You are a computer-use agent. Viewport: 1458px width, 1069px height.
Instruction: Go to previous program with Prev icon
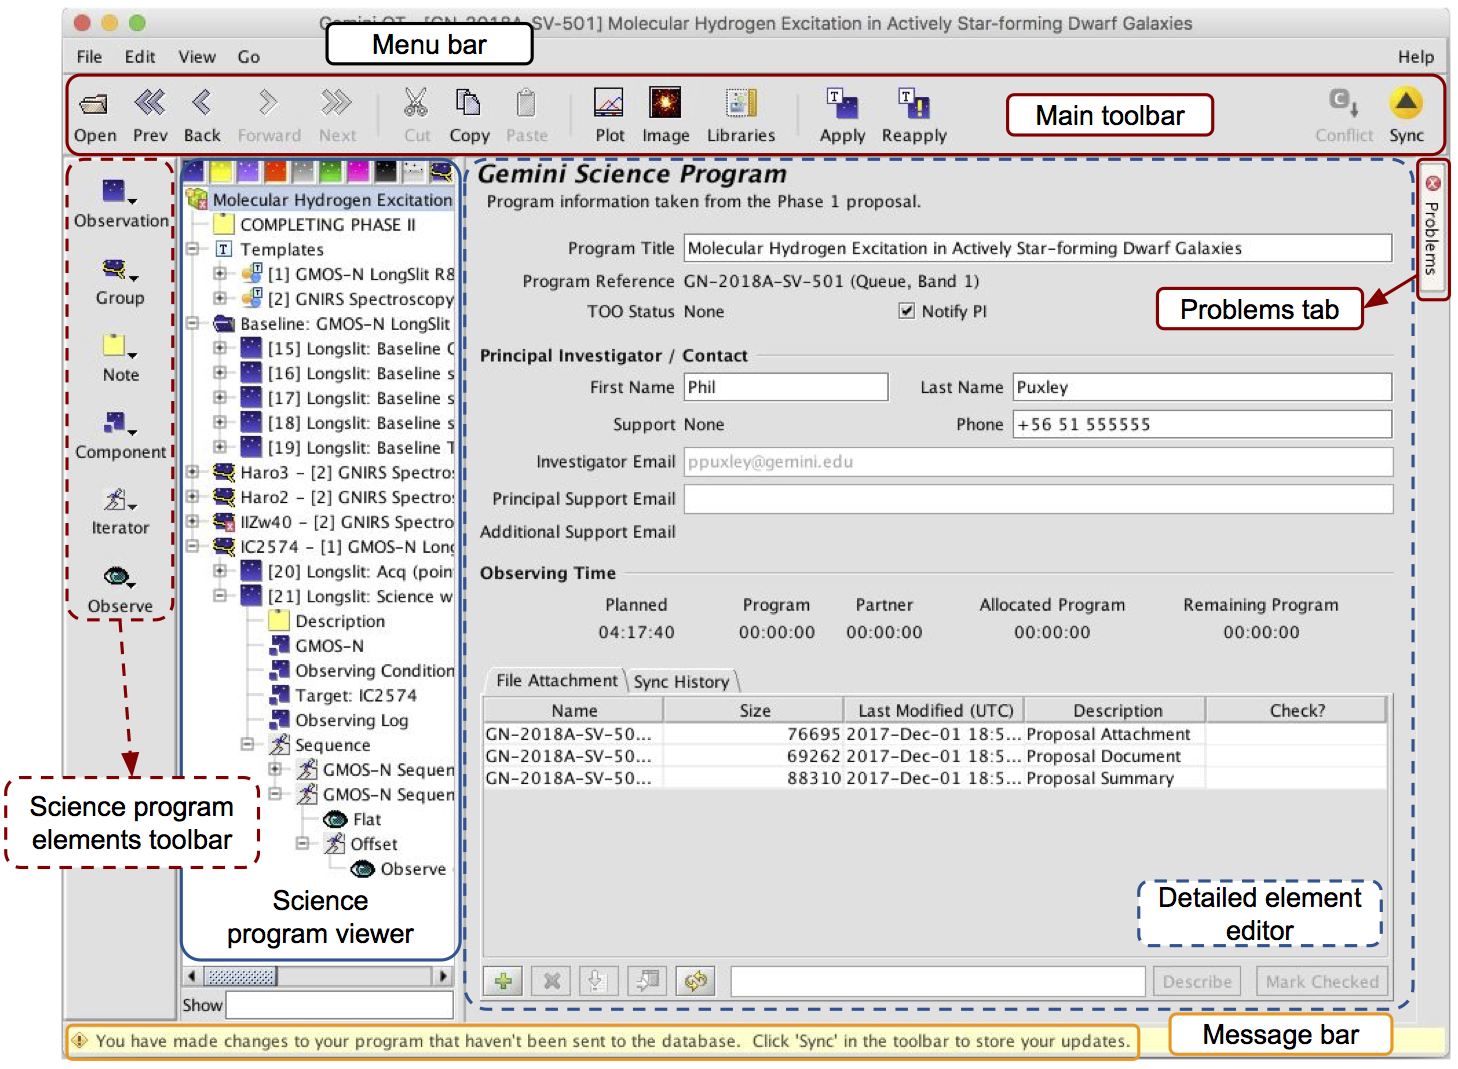150,102
